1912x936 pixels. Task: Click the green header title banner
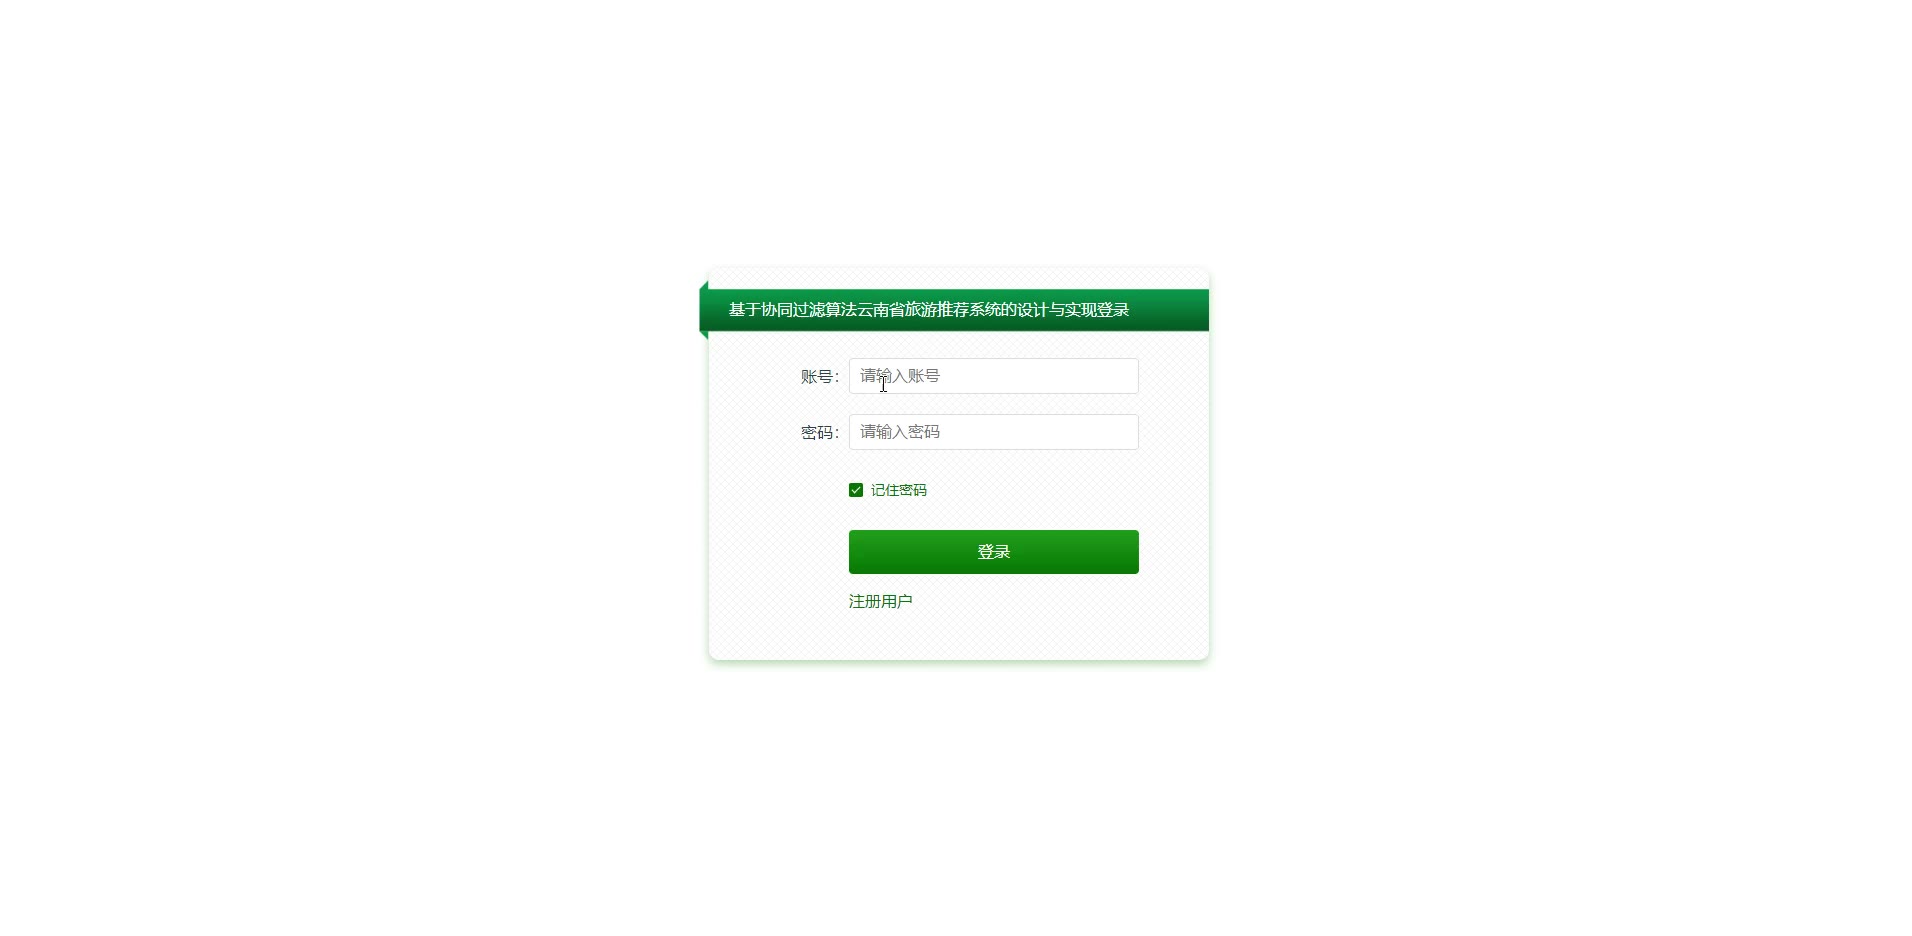pos(954,310)
